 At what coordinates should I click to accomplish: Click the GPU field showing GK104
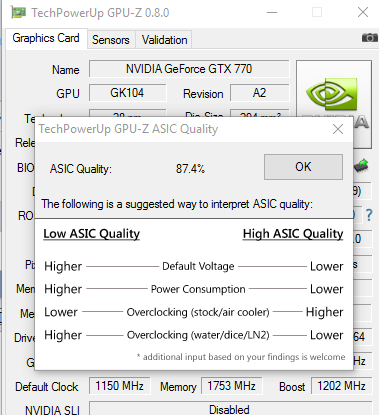[127, 93]
